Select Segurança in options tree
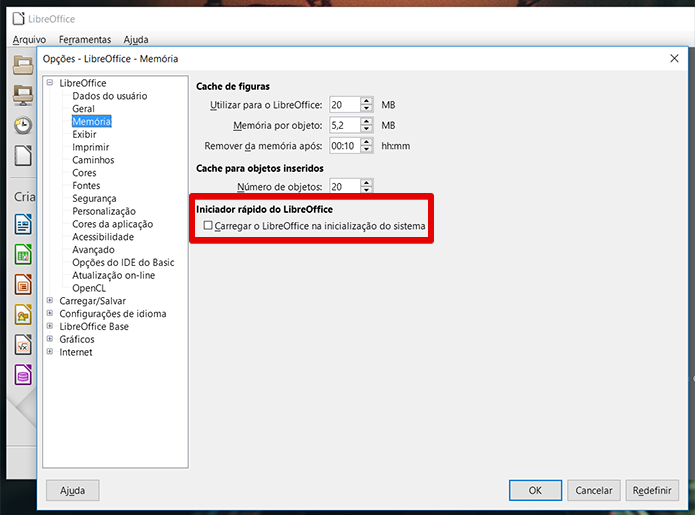Viewport: 695px width, 515px height. (x=94, y=199)
